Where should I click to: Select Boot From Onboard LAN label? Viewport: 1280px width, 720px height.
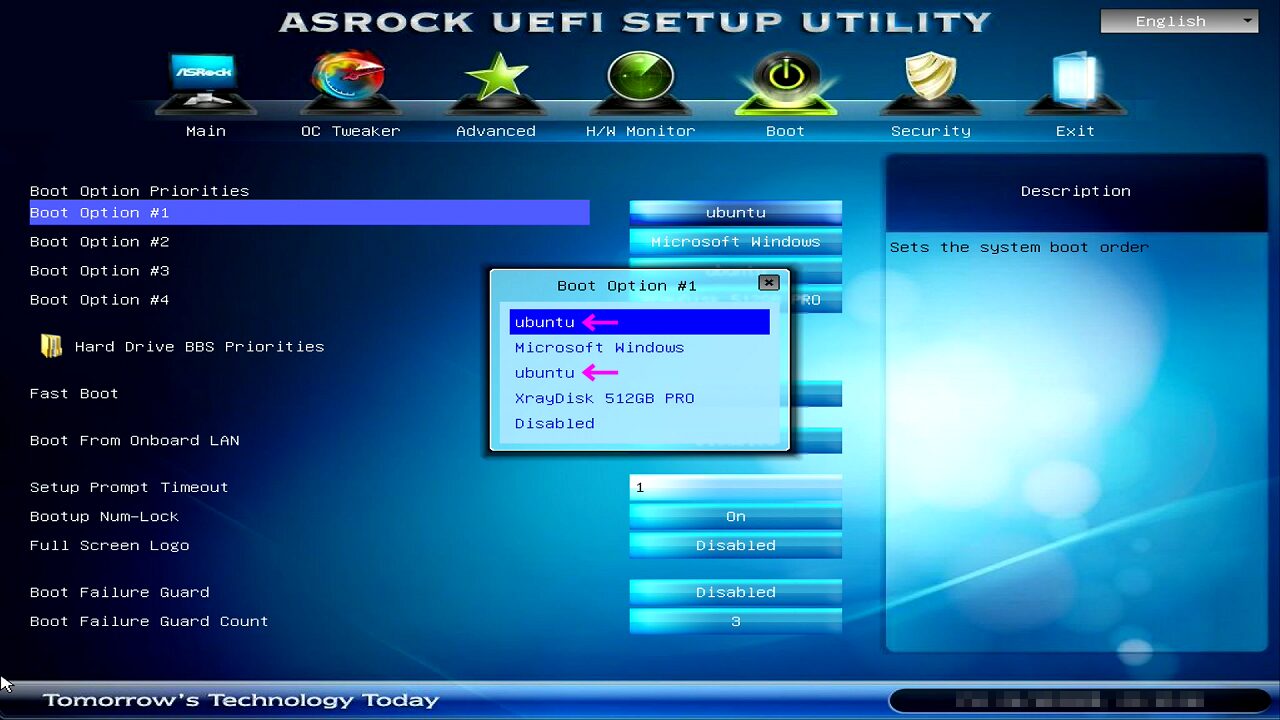(135, 440)
